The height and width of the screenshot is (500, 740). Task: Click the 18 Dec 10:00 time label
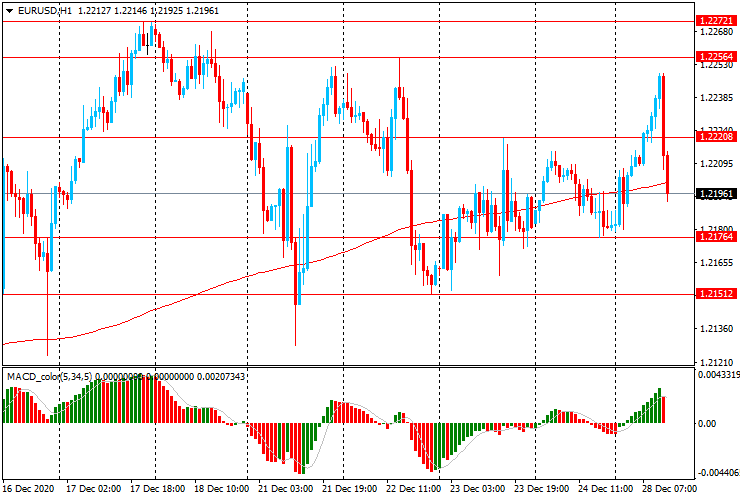tap(221, 488)
